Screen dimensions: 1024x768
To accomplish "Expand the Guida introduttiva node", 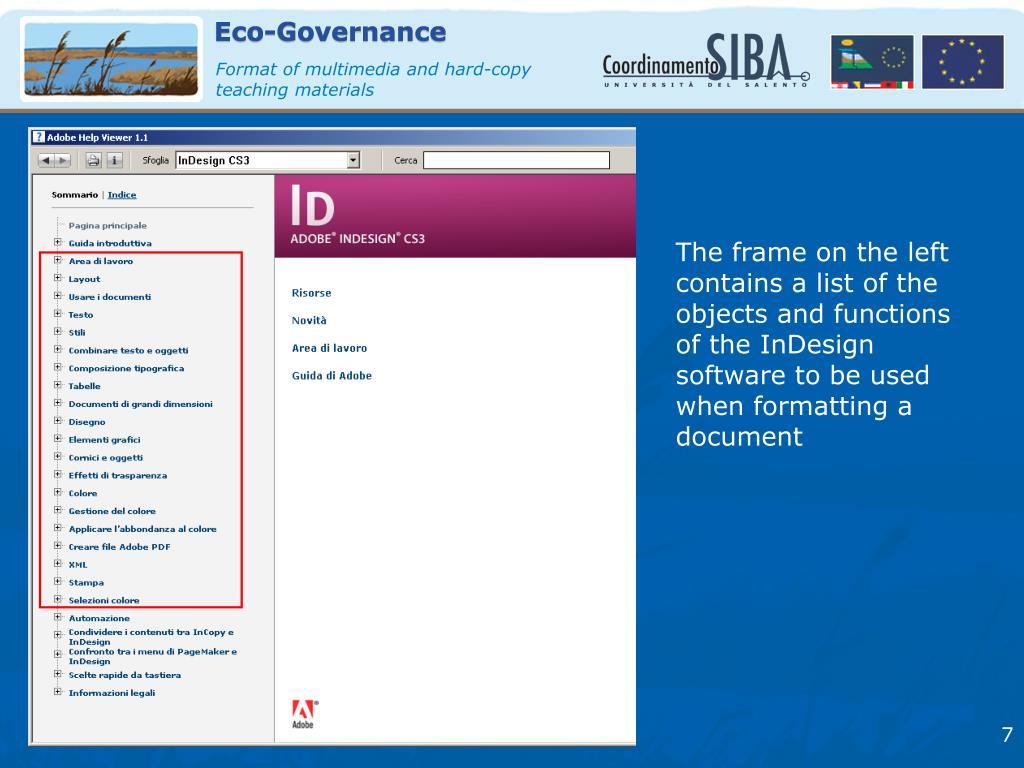I will click(x=57, y=242).
